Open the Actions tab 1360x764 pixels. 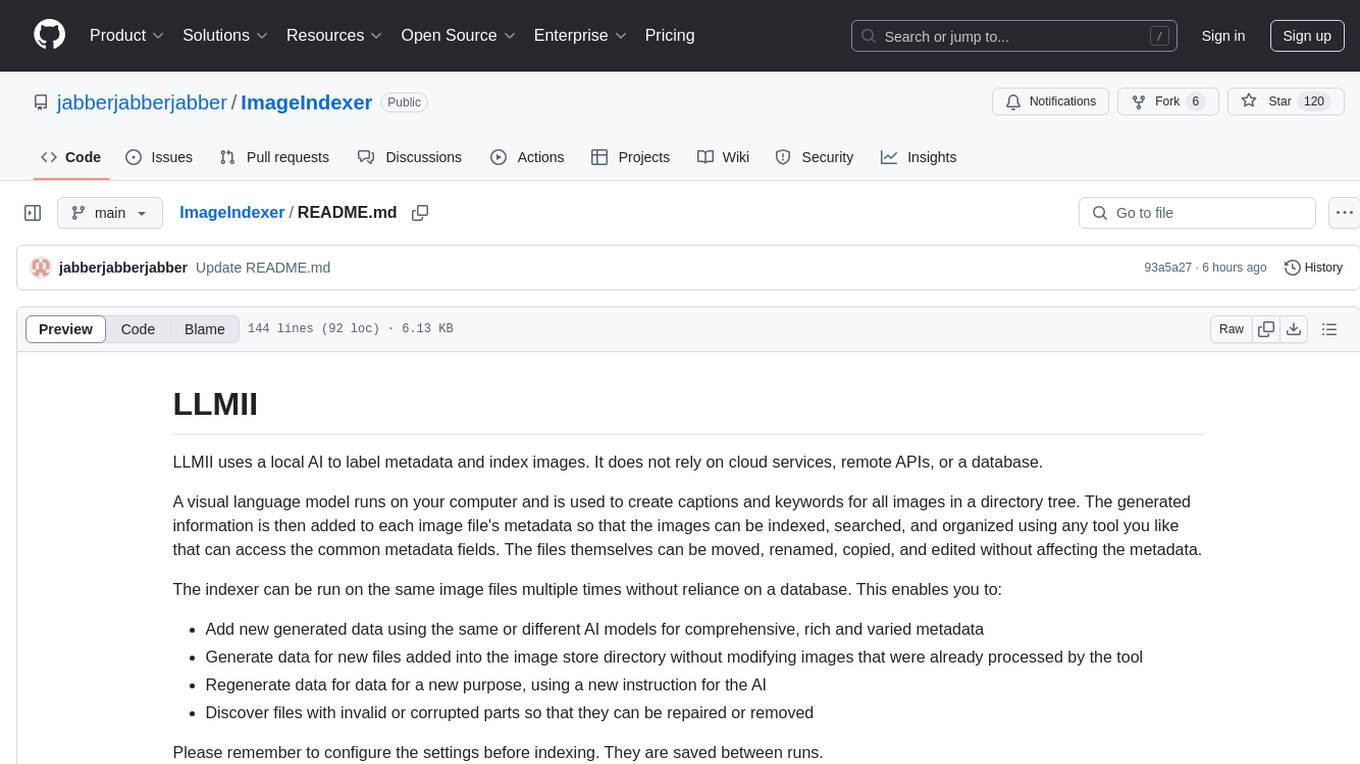[527, 157]
